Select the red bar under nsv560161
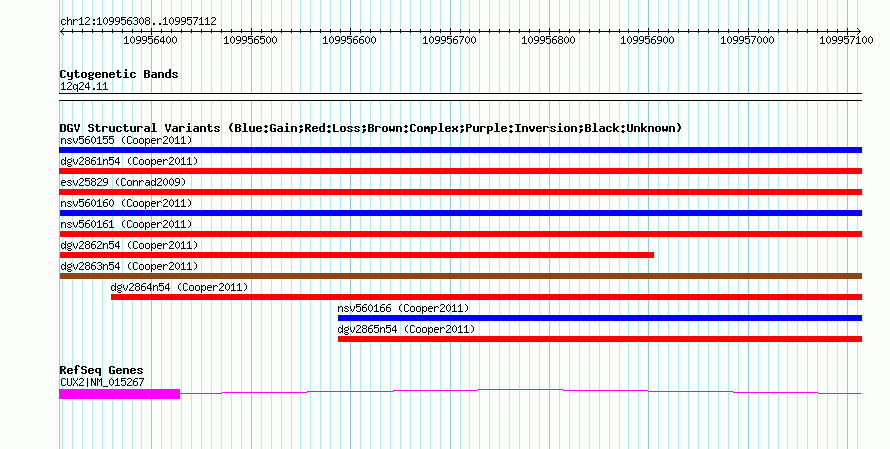The width and height of the screenshot is (890, 449). (x=460, y=234)
